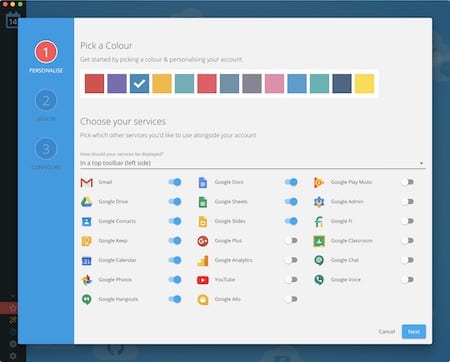
Task: Turn on Google Analytics switch
Action: [291, 260]
